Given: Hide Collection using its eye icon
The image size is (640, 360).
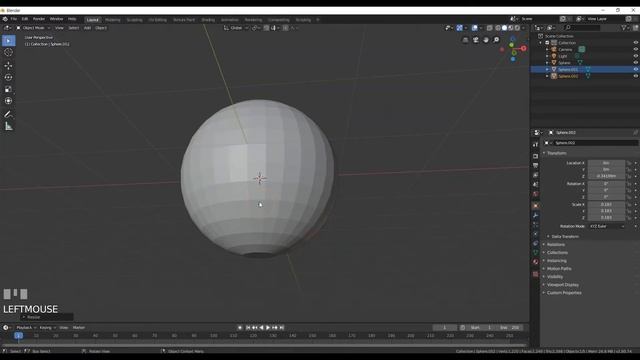Looking at the screenshot, I should tap(636, 42).
